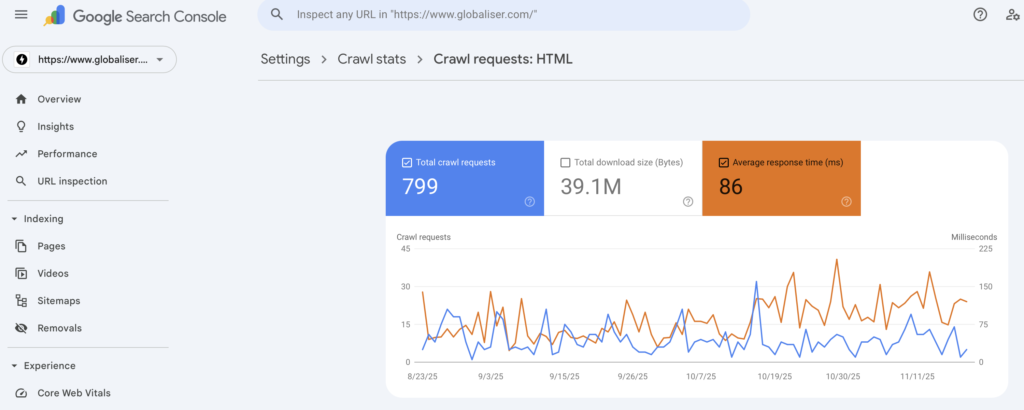Open the hamburger main menu
The image size is (1024, 410).
[x=21, y=15]
